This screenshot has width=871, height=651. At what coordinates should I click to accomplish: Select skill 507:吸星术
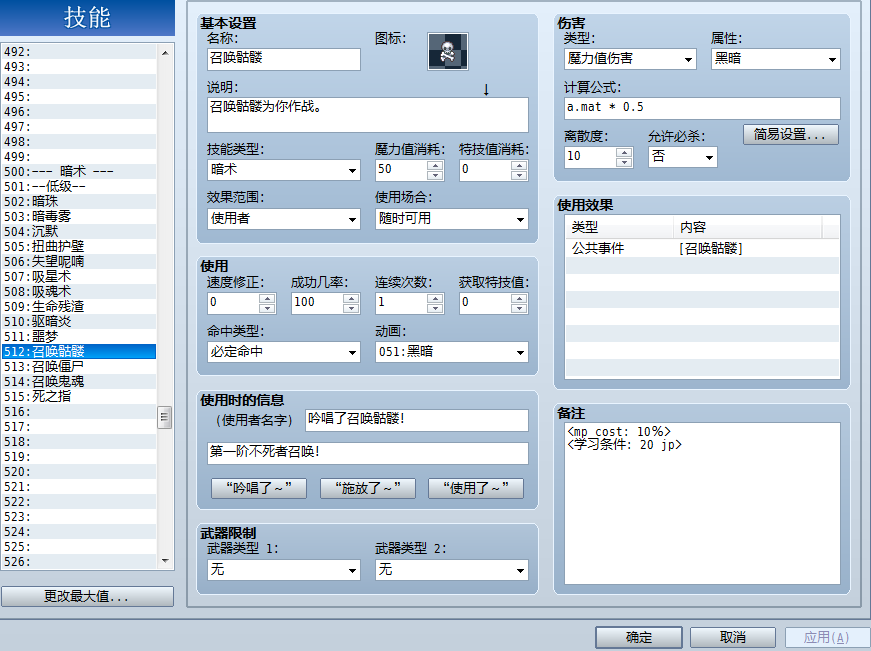coord(79,277)
